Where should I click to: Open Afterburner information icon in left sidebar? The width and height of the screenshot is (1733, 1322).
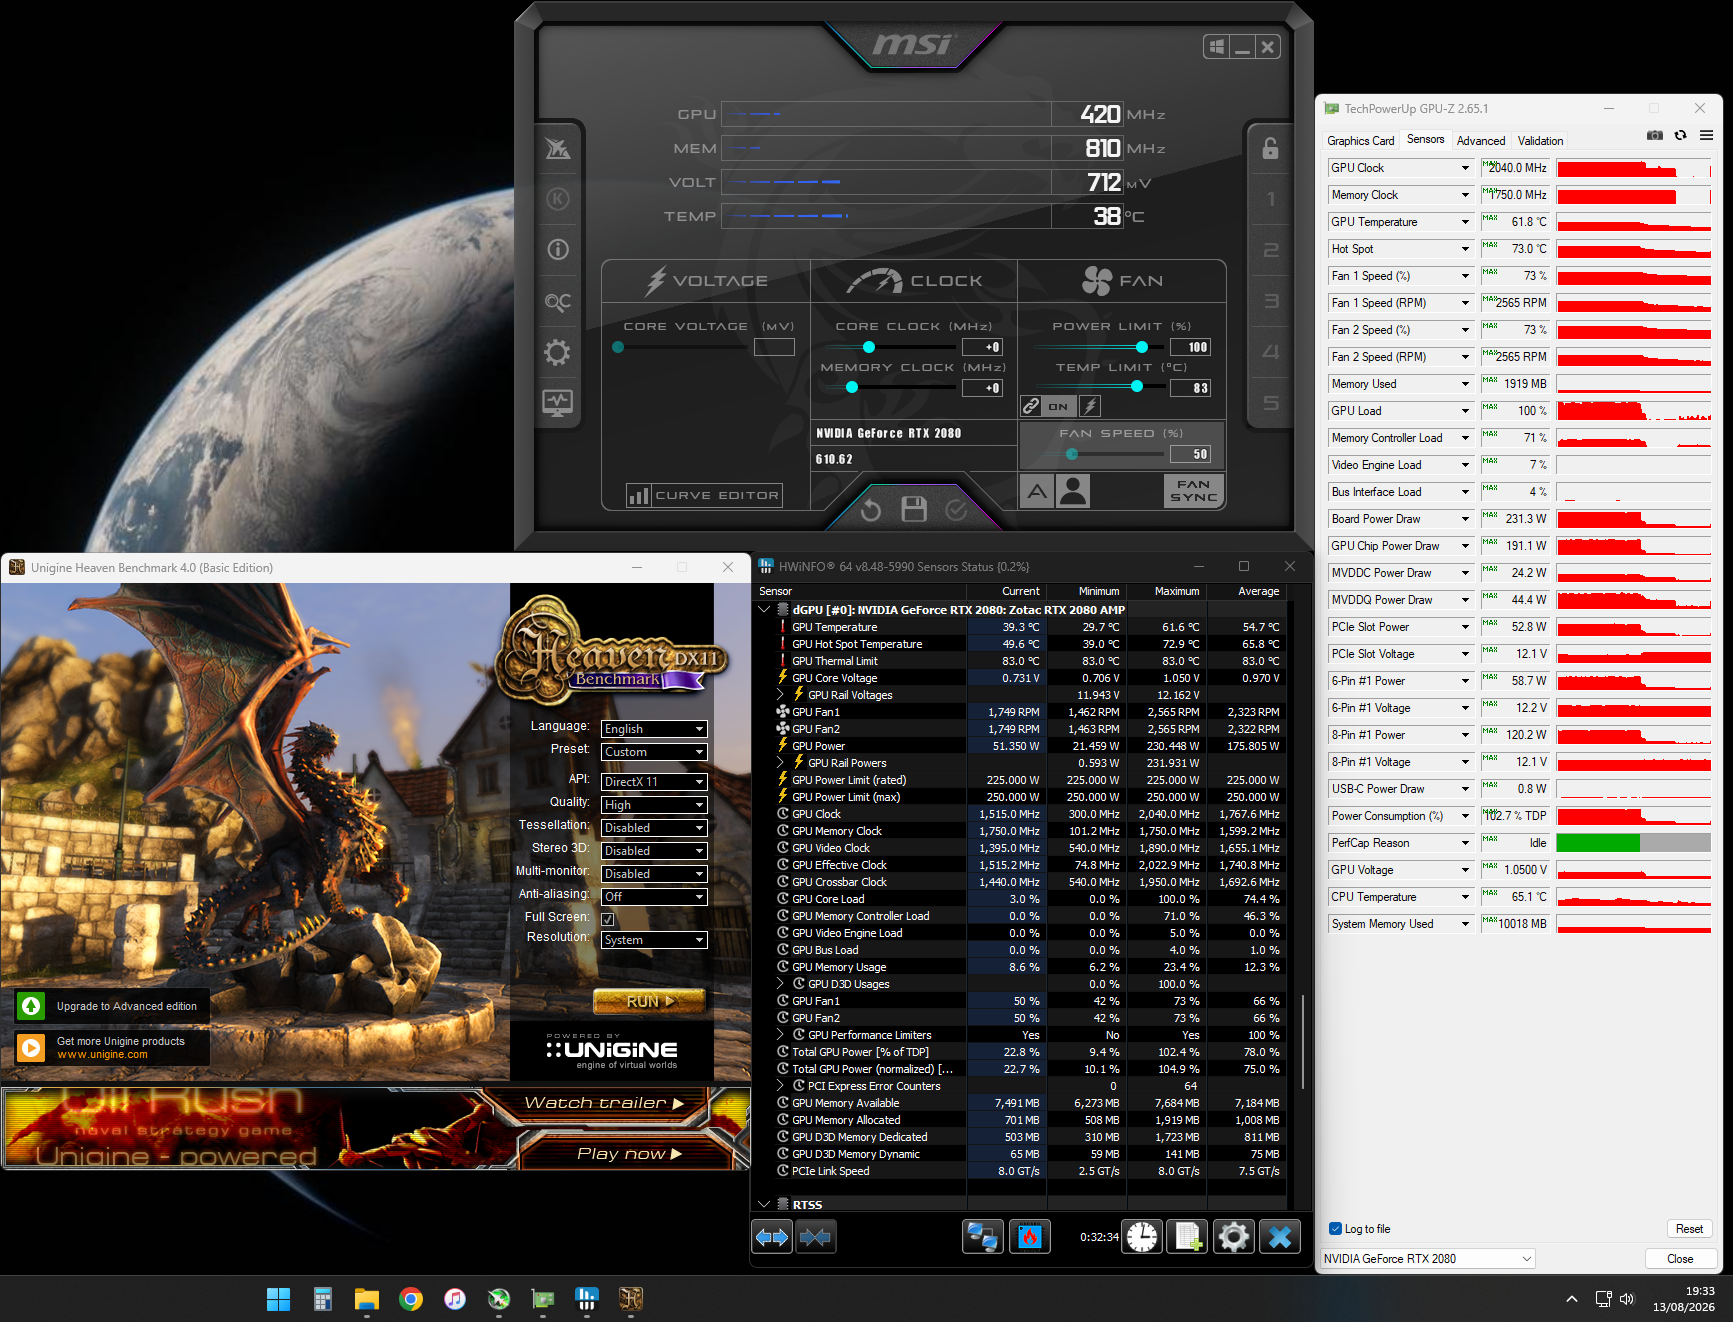click(x=558, y=250)
